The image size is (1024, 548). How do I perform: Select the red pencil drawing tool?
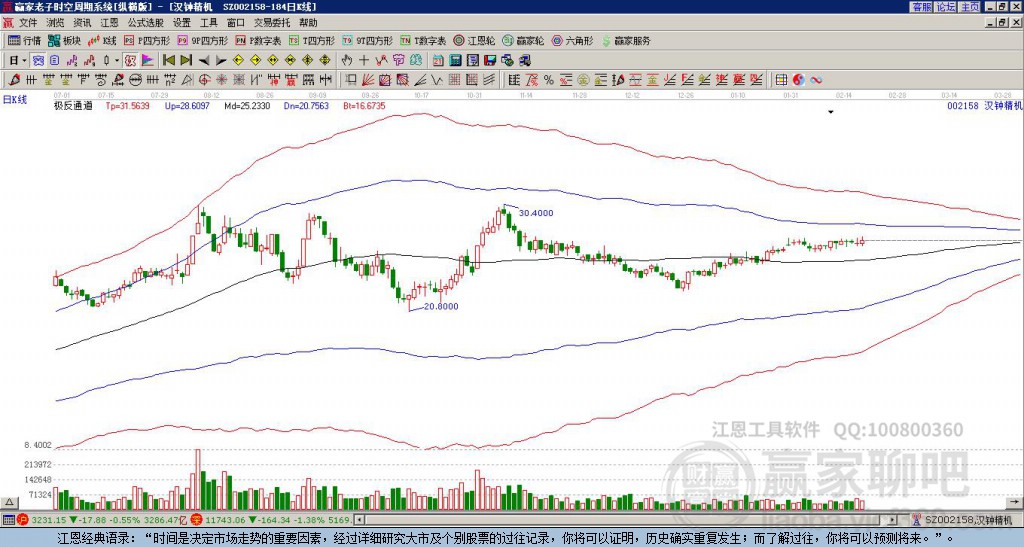pyautogui.click(x=14, y=80)
